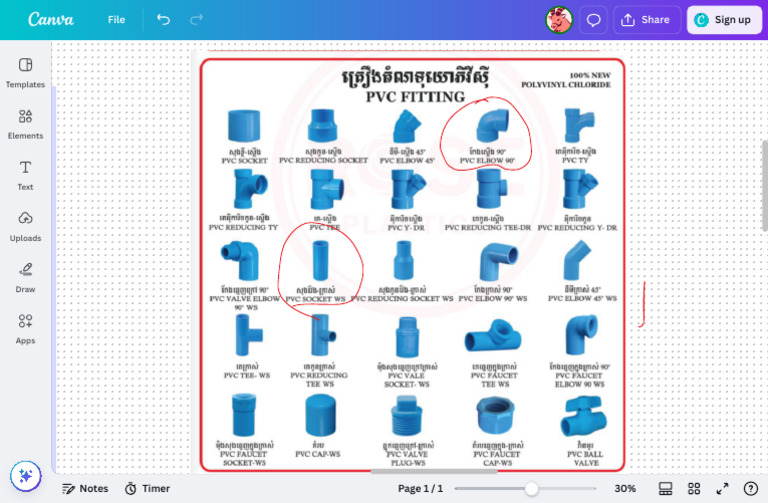Image resolution: width=768 pixels, height=503 pixels.
Task: Open the Uploads panel
Action: [25, 225]
